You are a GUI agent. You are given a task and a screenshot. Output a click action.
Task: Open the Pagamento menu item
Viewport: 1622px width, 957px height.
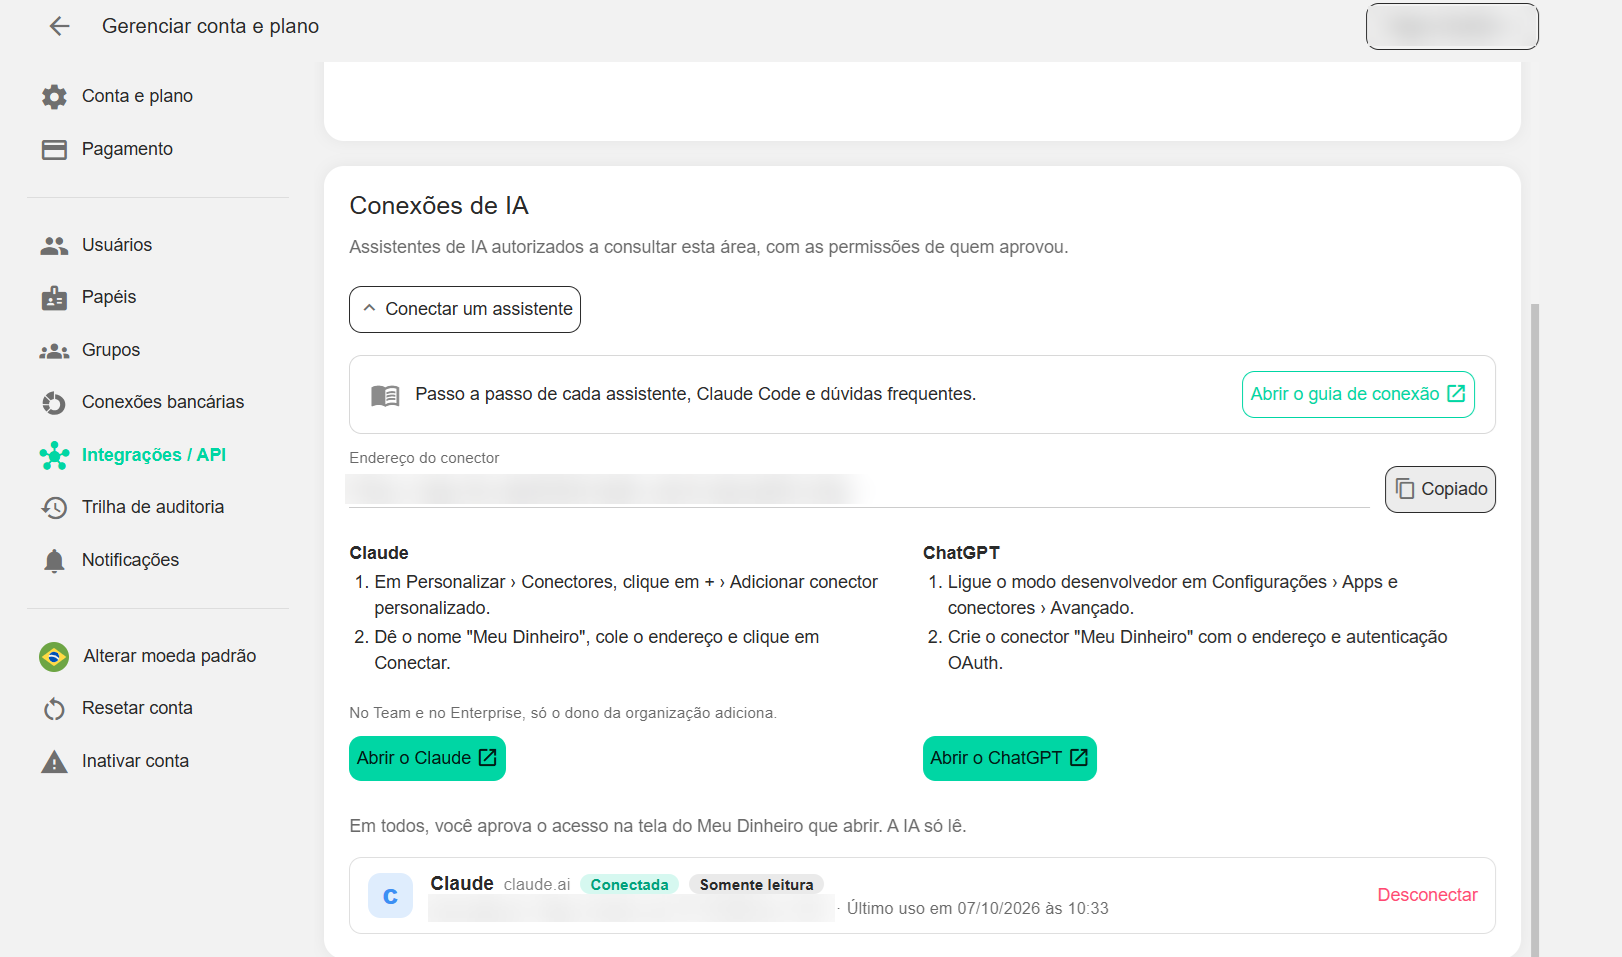(127, 149)
